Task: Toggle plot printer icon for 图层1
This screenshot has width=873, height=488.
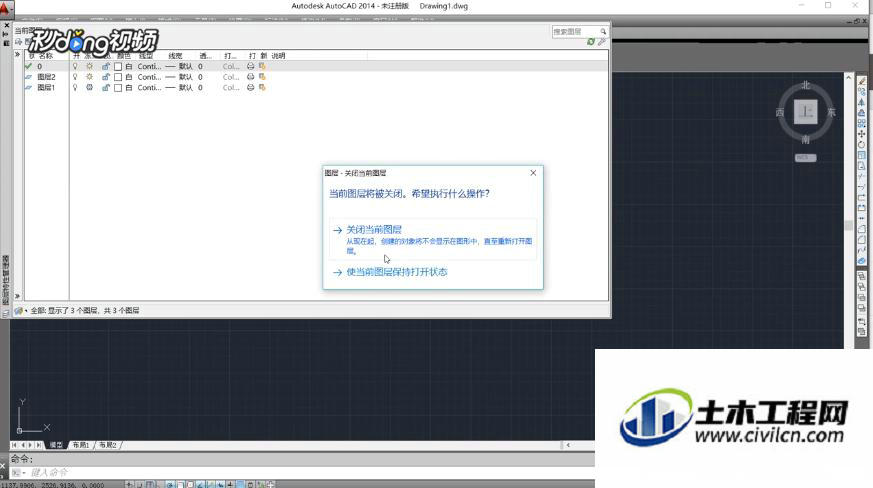Action: pos(251,87)
